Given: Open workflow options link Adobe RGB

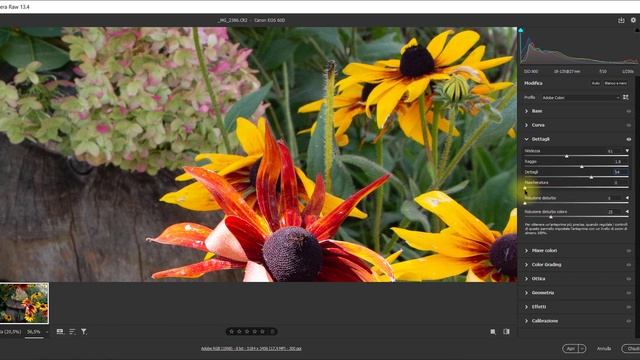Looking at the screenshot, I should 251,349.
